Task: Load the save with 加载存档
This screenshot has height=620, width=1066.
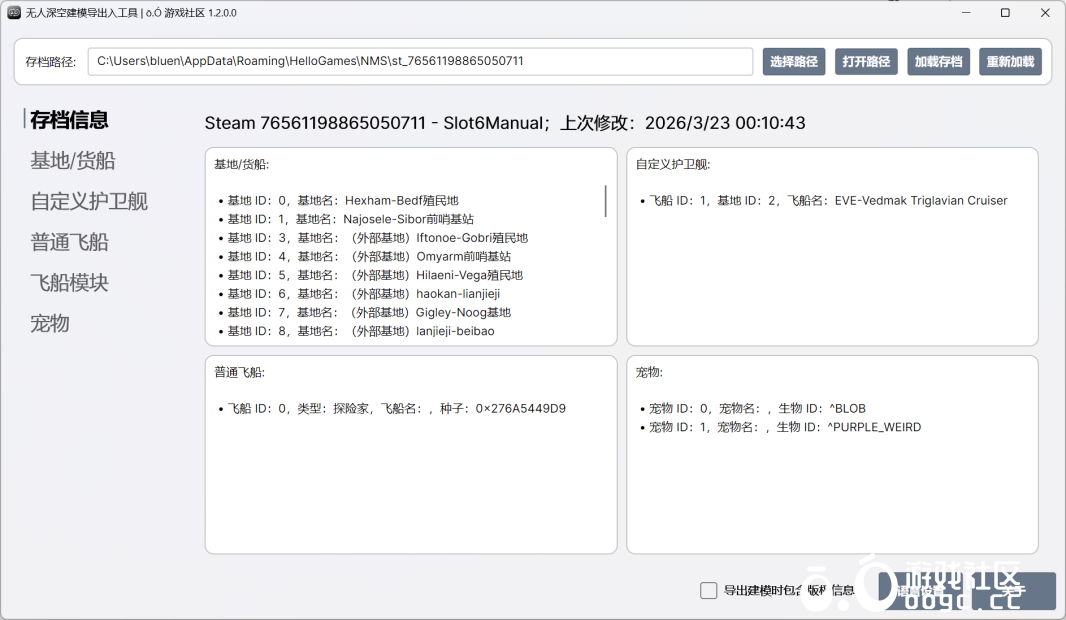Action: point(938,62)
